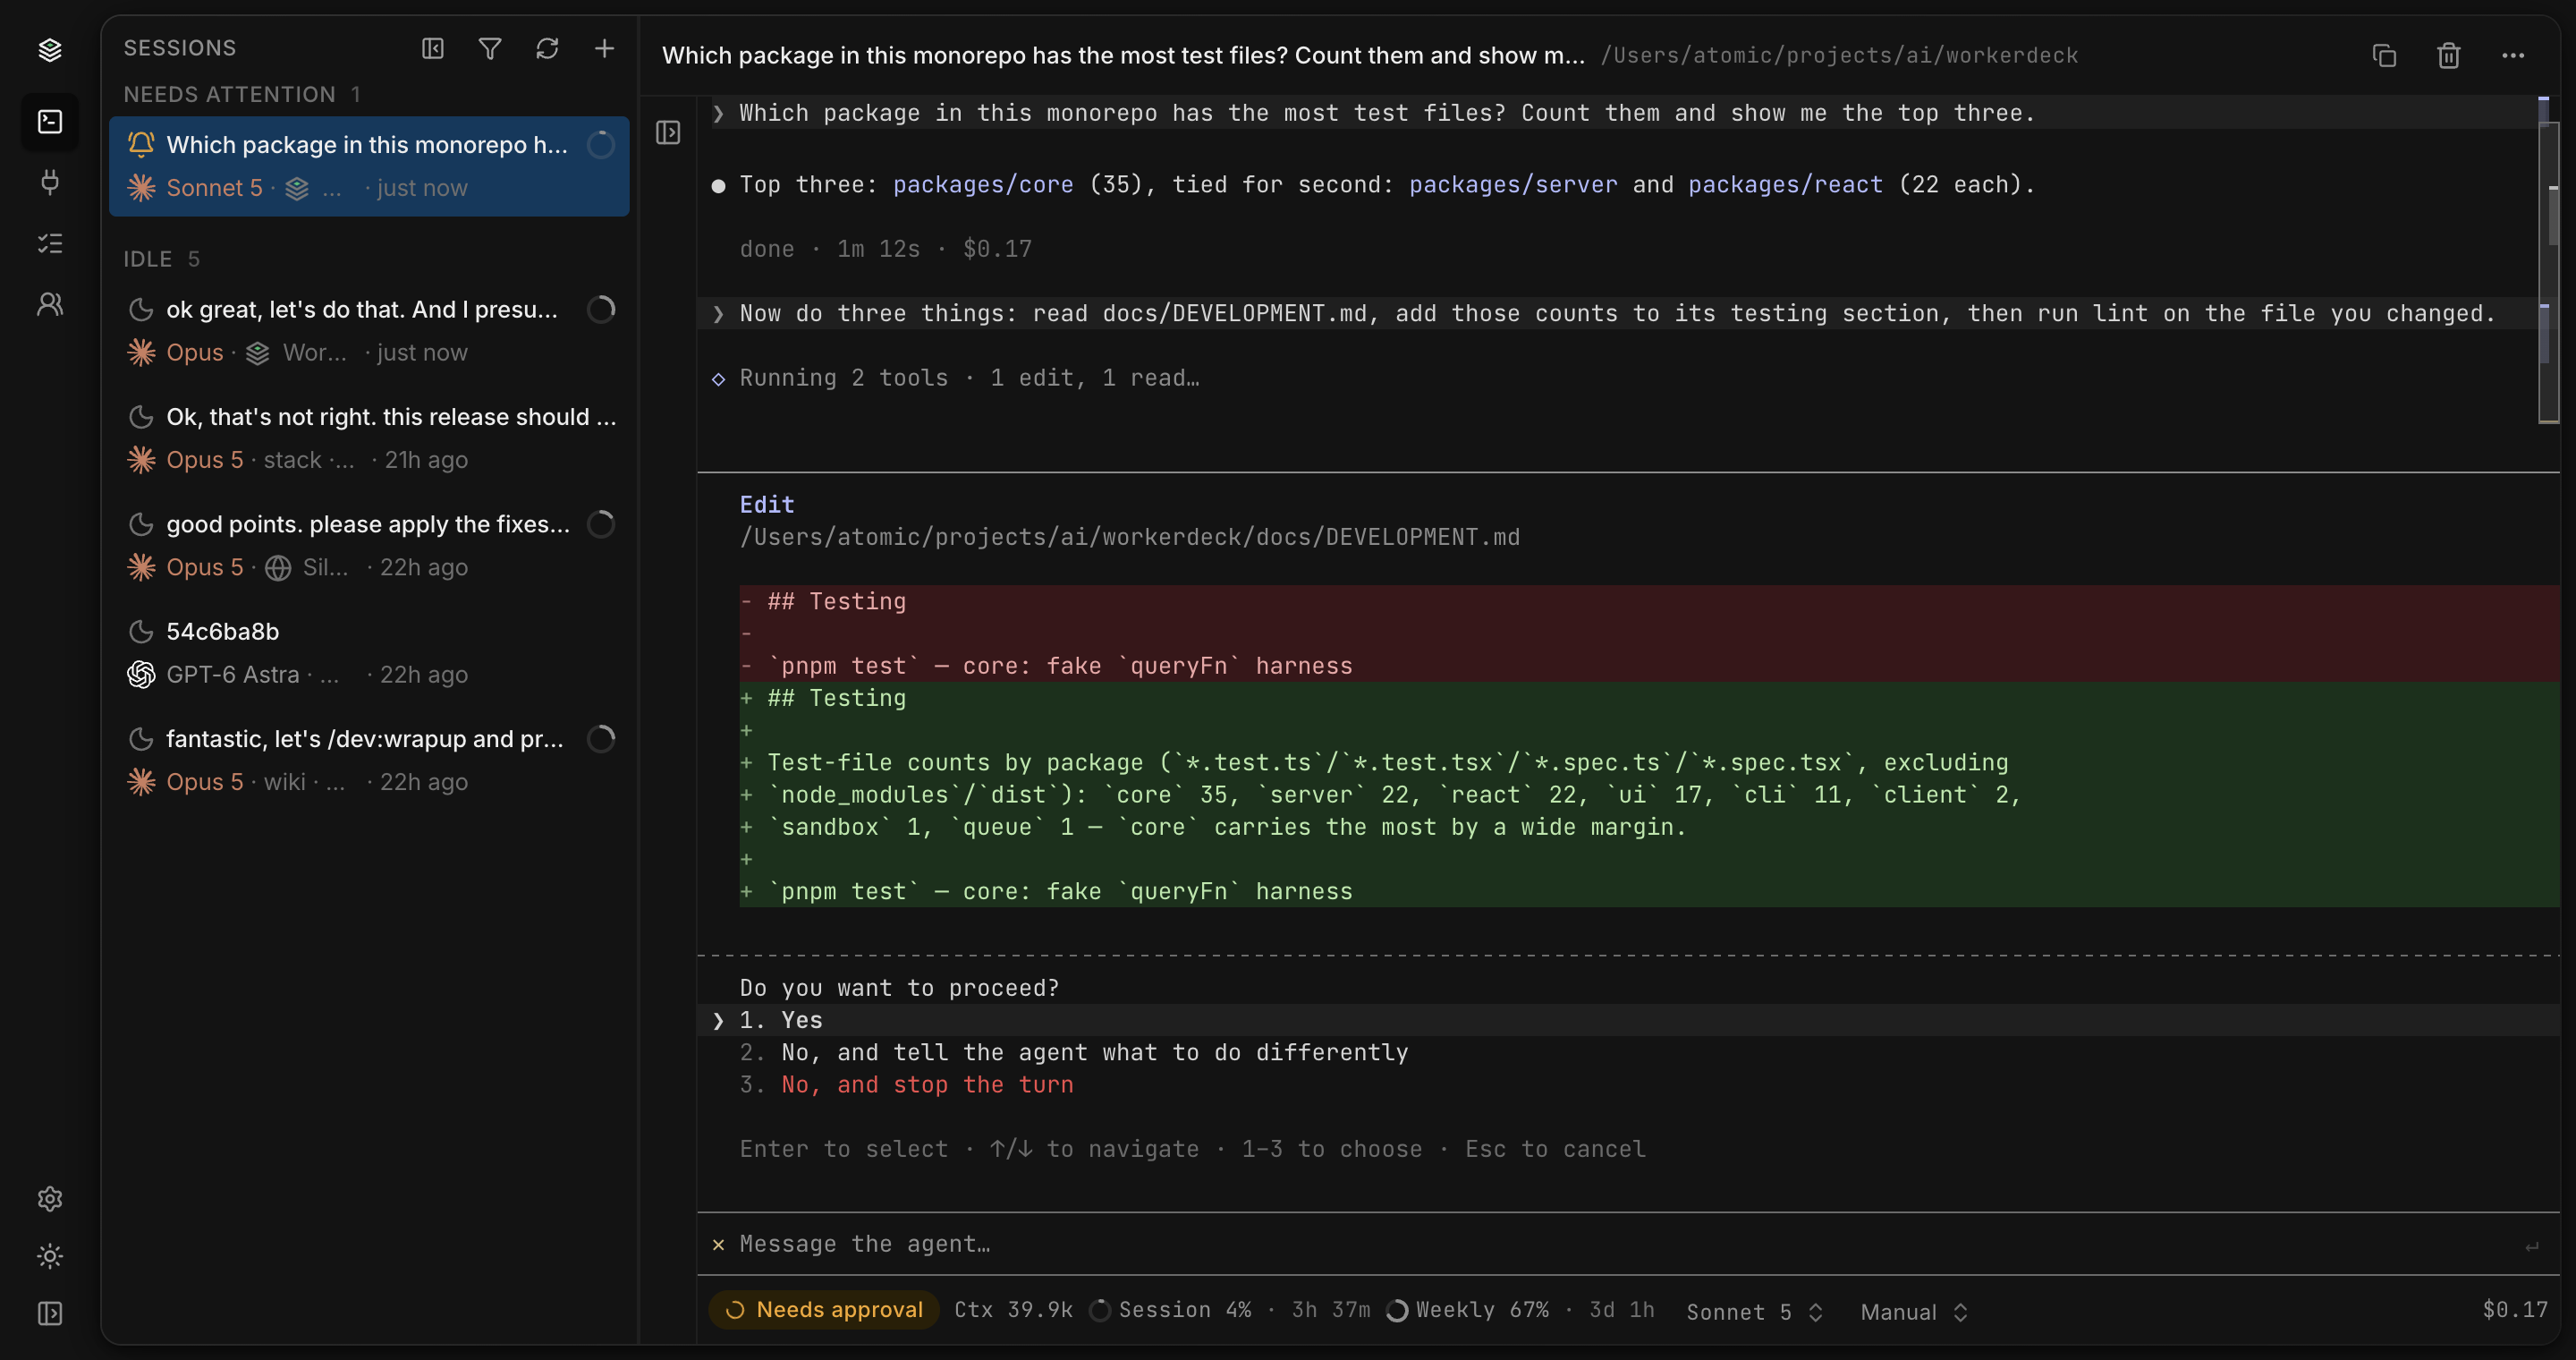This screenshot has width=2576, height=1360.
Task: Expand the 'Running 2 tools' status line
Action: (x=969, y=378)
